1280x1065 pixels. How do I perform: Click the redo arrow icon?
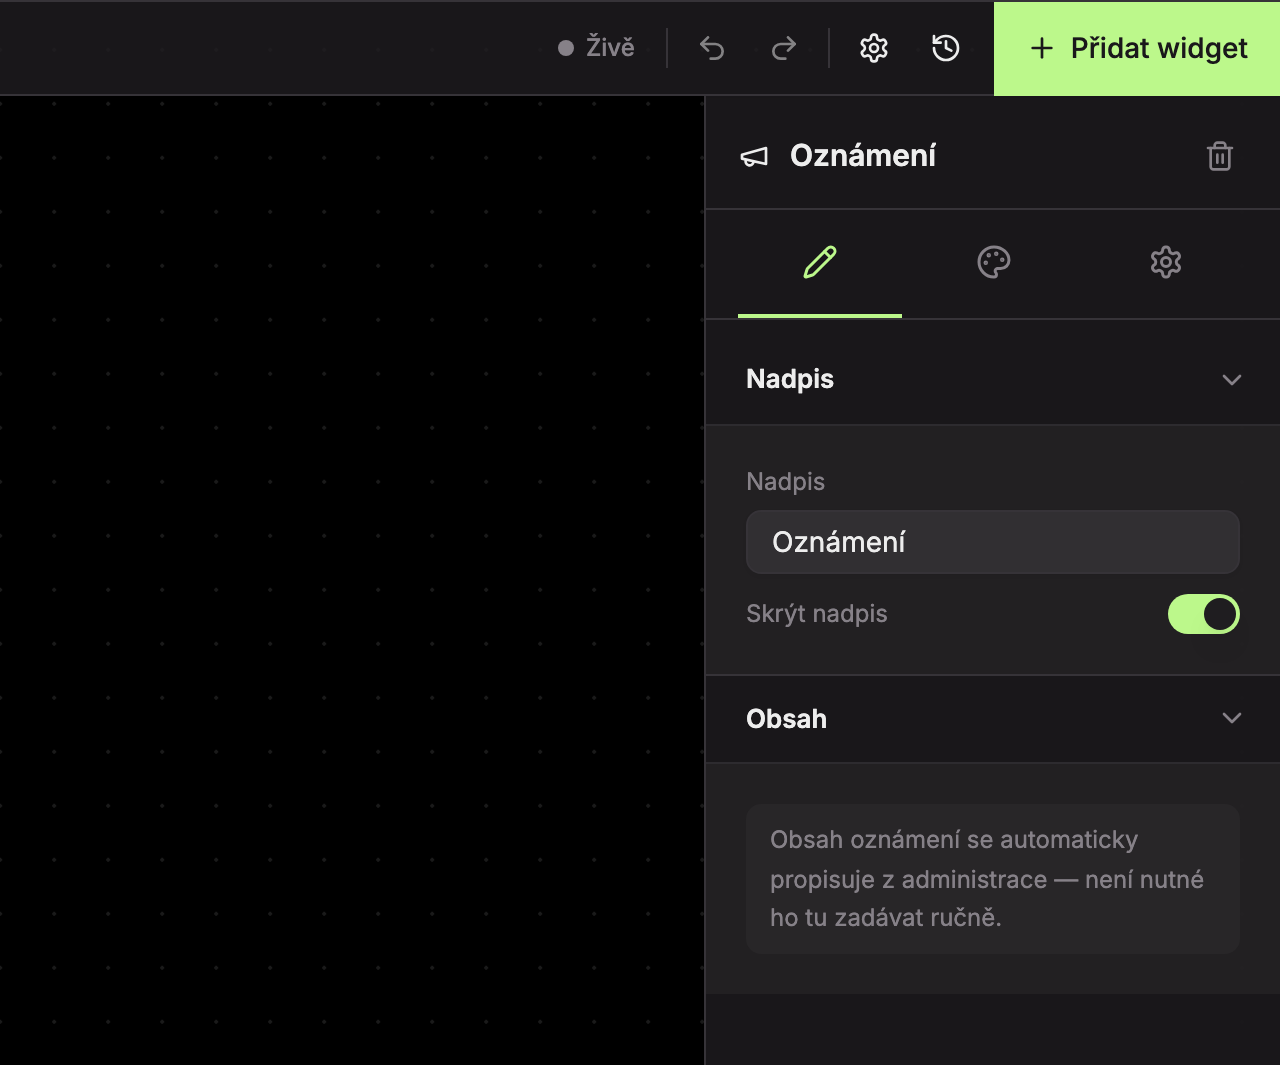(784, 48)
